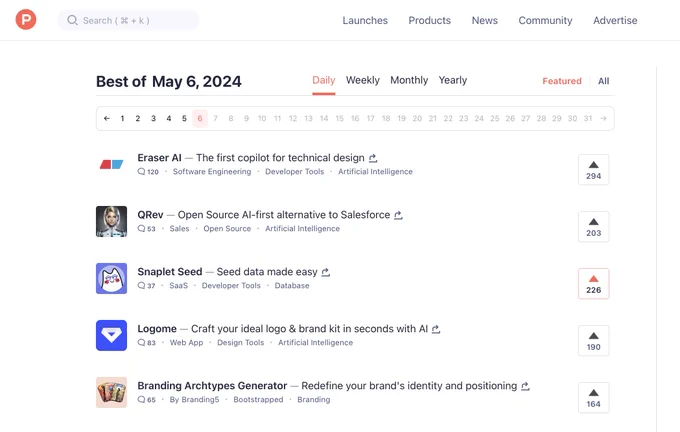This screenshot has height=432, width=680.
Task: Show All posts instead of Featured
Action: click(x=603, y=81)
